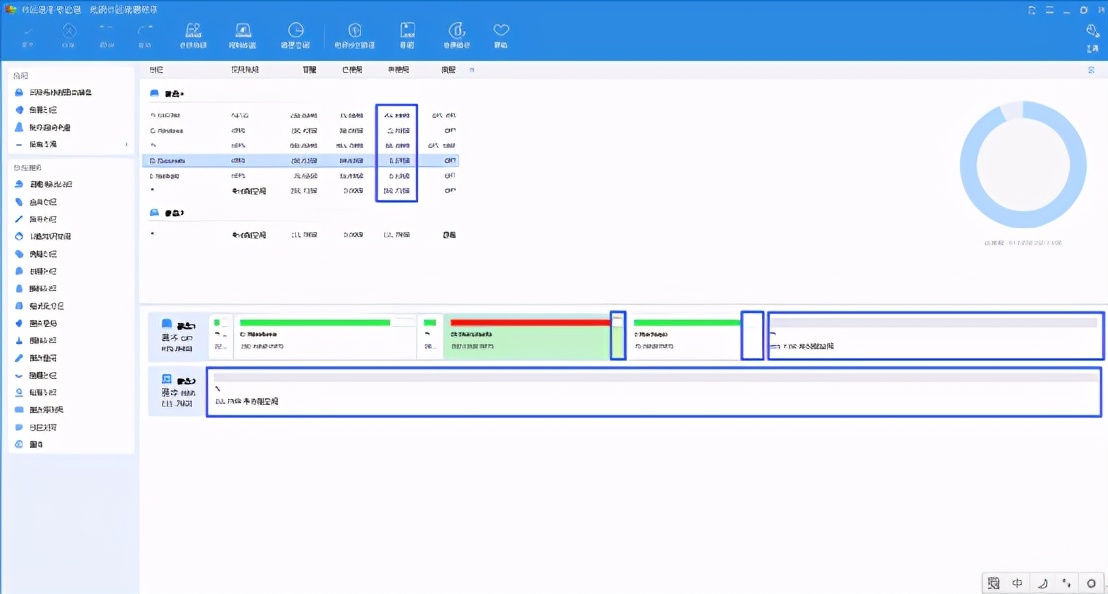Expand the sidebar entry with the right chevron
The height and width of the screenshot is (594, 1108).
(71, 144)
